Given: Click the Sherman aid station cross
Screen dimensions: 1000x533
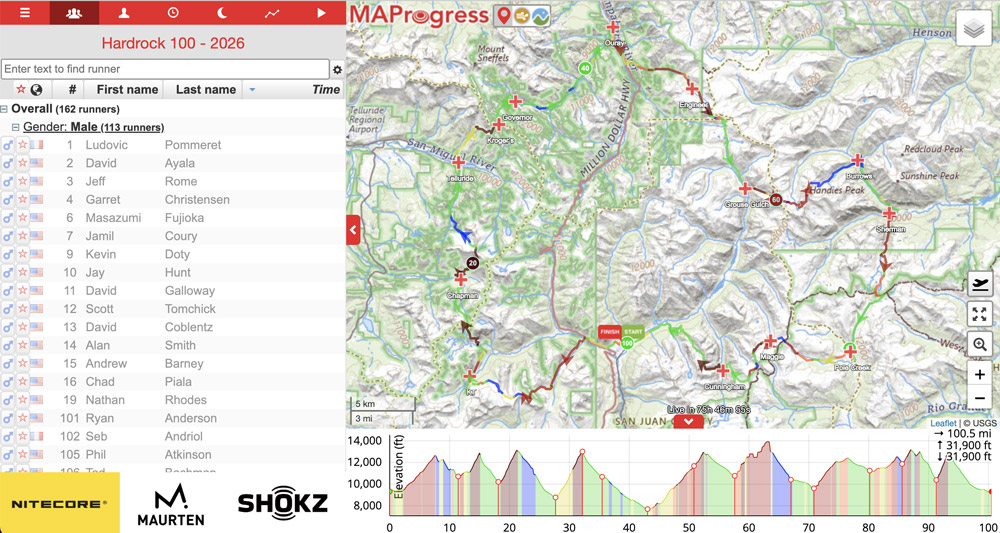Looking at the screenshot, I should tap(889, 214).
